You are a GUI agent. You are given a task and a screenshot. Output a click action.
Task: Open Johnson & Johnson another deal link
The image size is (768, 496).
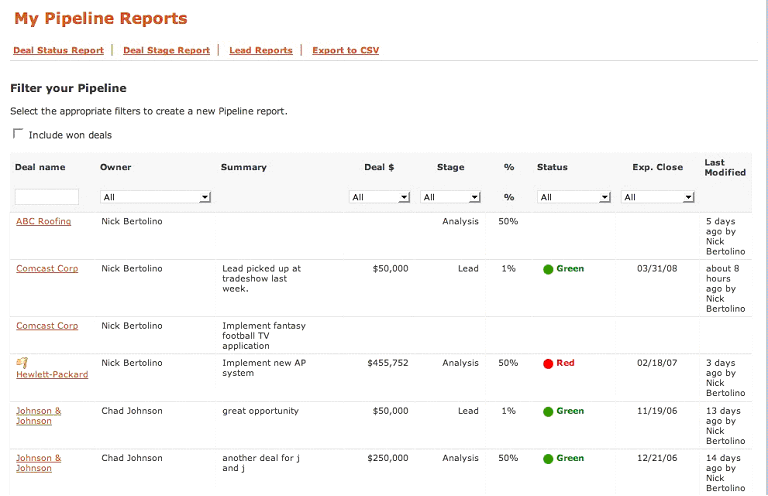39,463
